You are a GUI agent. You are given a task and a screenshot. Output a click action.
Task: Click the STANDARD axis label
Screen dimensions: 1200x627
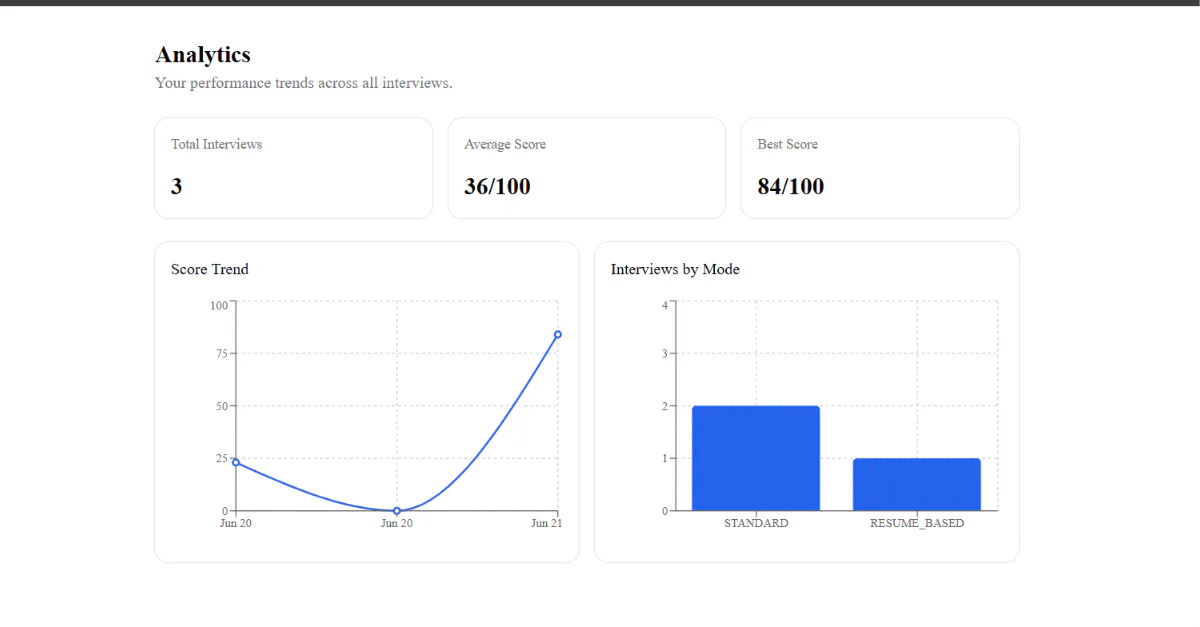(756, 523)
